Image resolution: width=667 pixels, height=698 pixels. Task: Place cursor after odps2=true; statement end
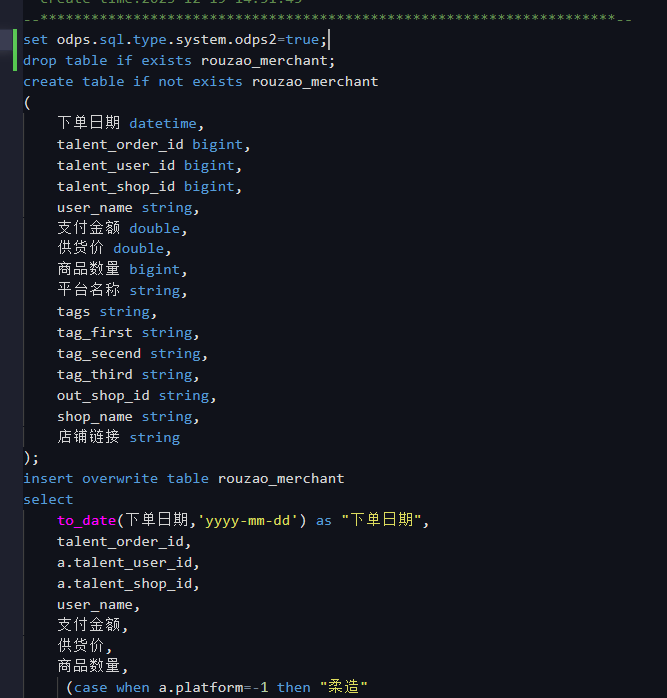328,40
